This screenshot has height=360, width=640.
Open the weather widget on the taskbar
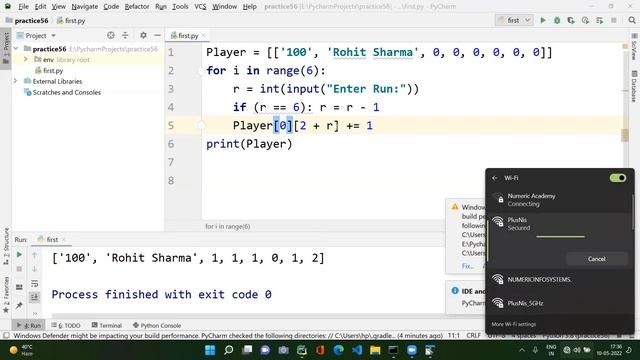click(21, 350)
